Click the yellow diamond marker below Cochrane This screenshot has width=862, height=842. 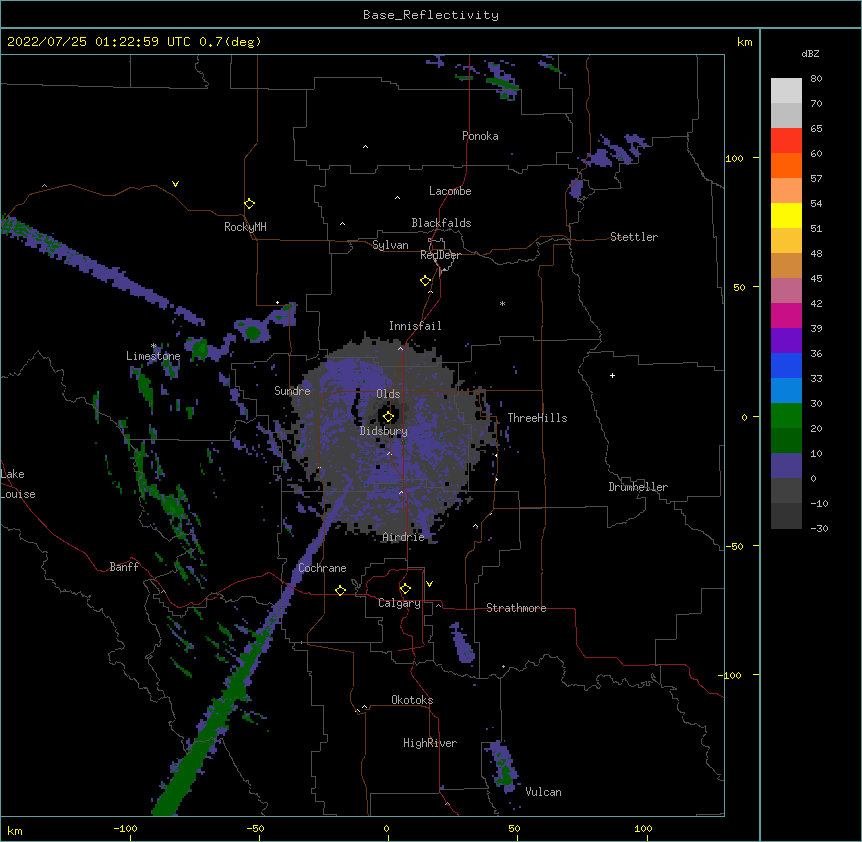tap(340, 590)
